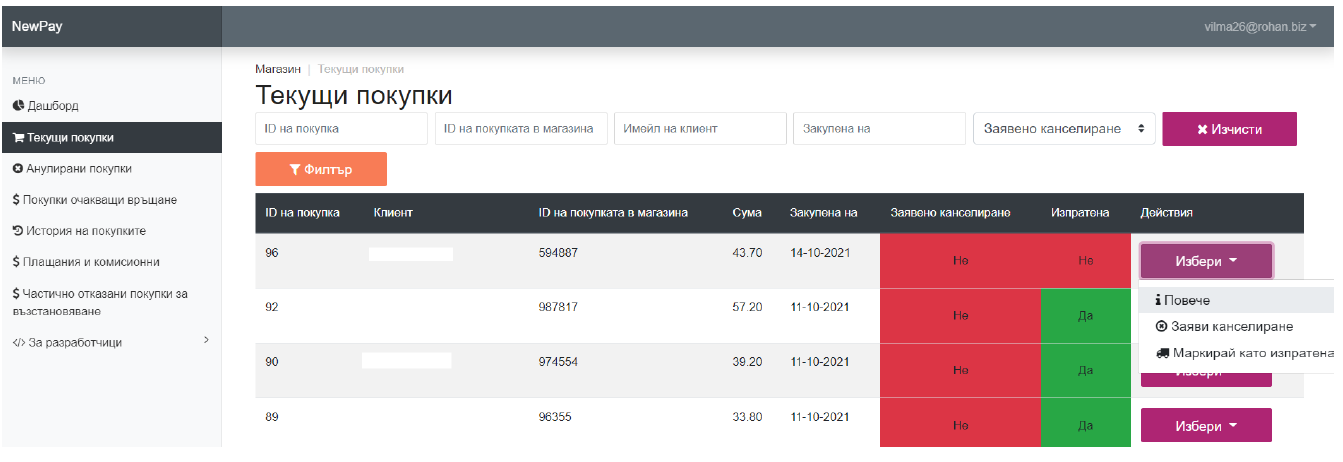This screenshot has width=1343, height=462.
Task: Select Заяви канселиране menu option
Action: [1223, 326]
